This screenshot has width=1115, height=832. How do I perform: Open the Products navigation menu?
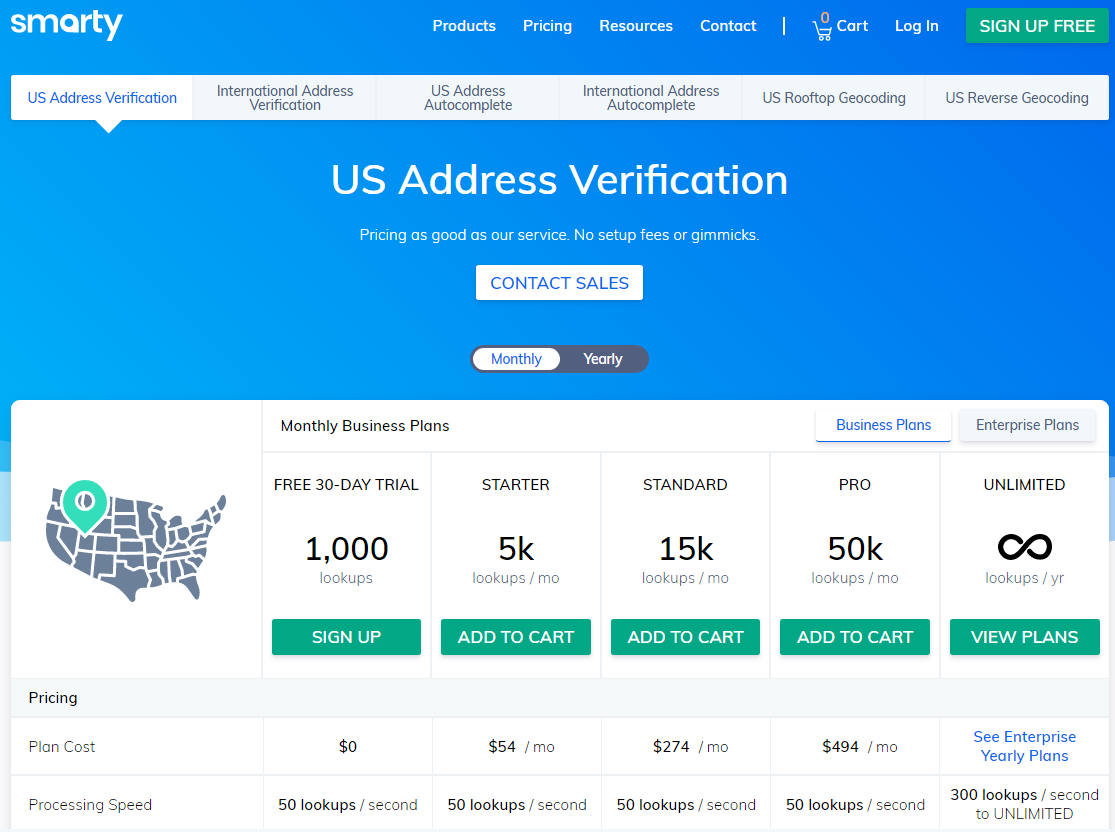click(464, 26)
